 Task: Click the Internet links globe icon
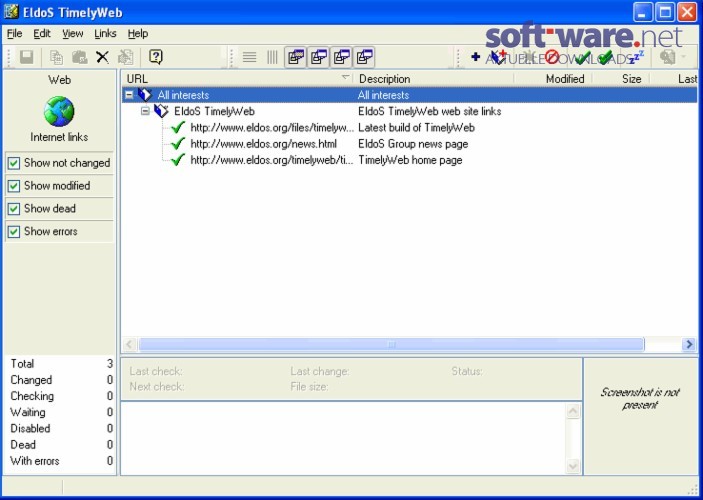59,111
